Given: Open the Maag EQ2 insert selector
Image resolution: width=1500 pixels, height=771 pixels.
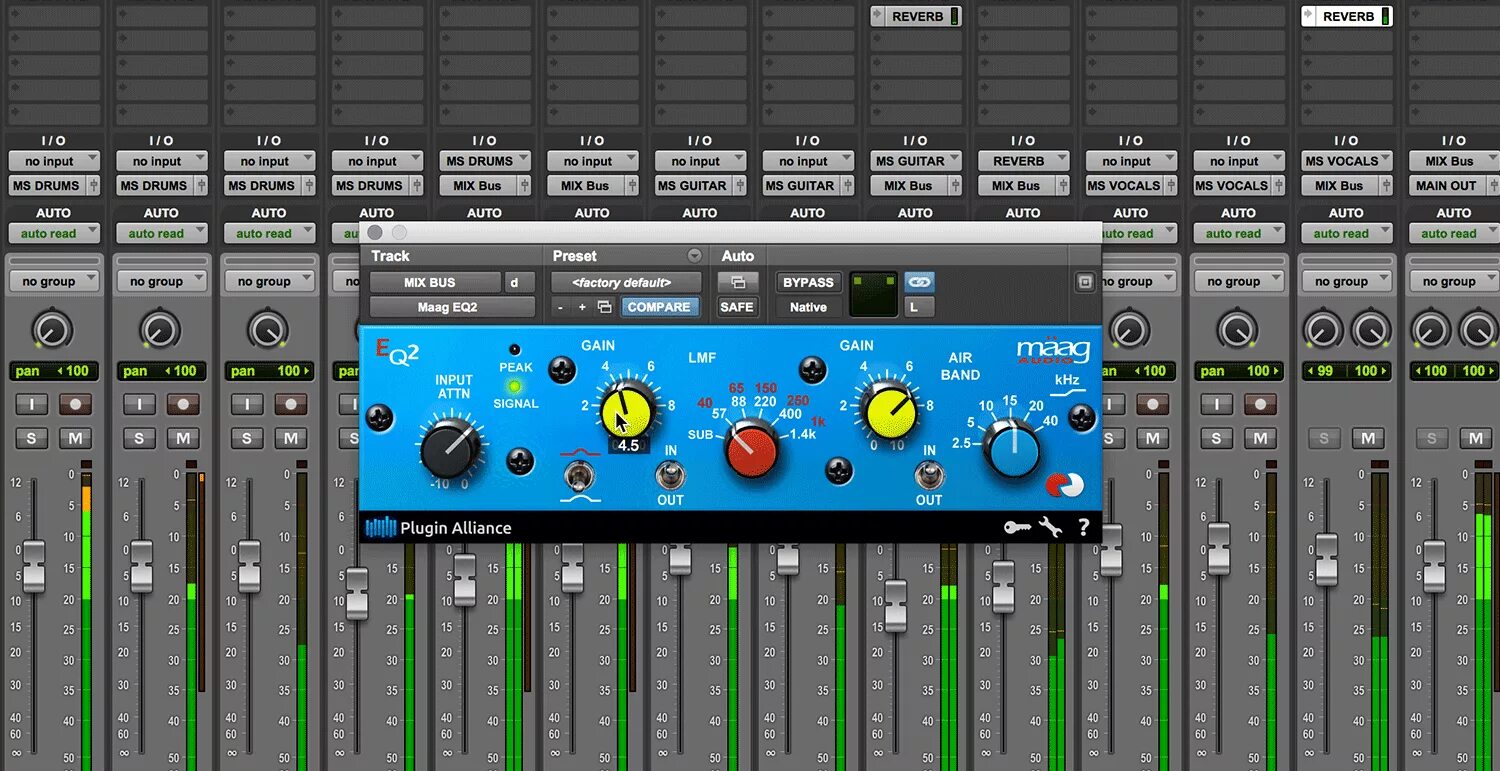Looking at the screenshot, I should coord(452,307).
